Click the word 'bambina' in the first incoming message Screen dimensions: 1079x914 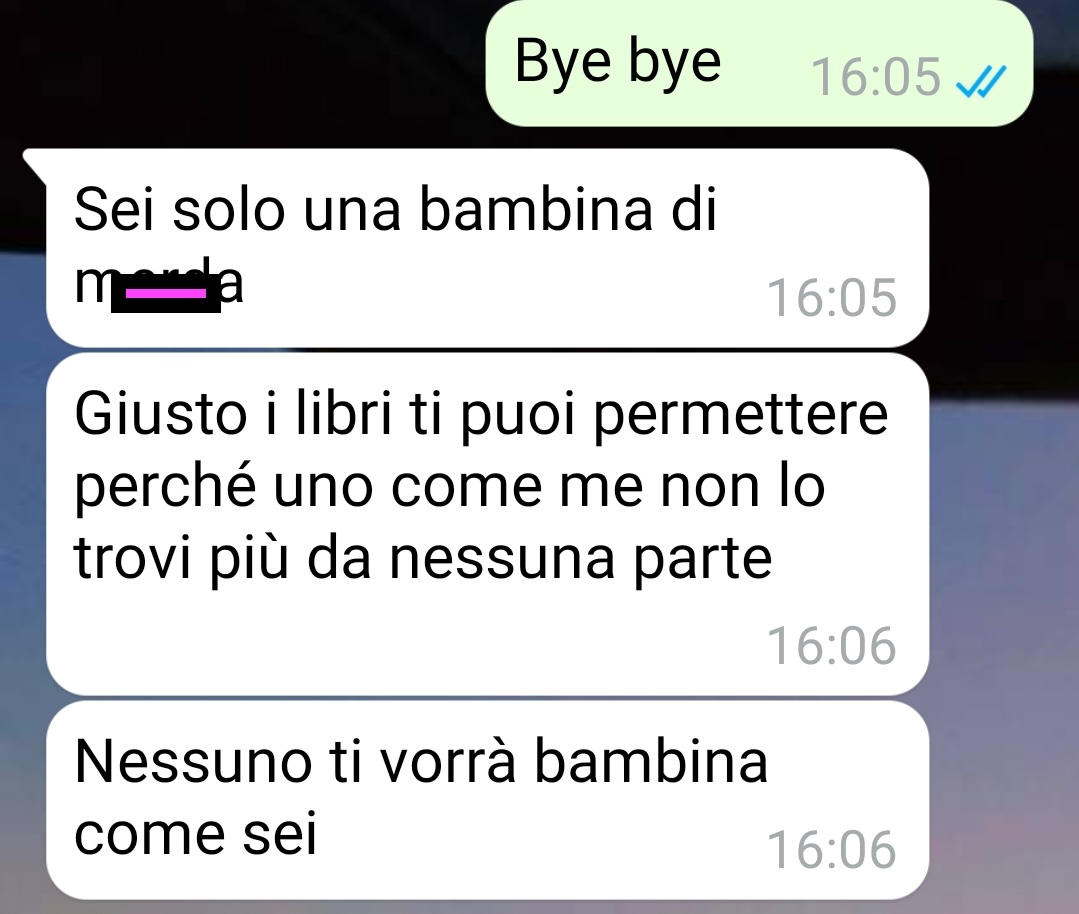click(536, 209)
